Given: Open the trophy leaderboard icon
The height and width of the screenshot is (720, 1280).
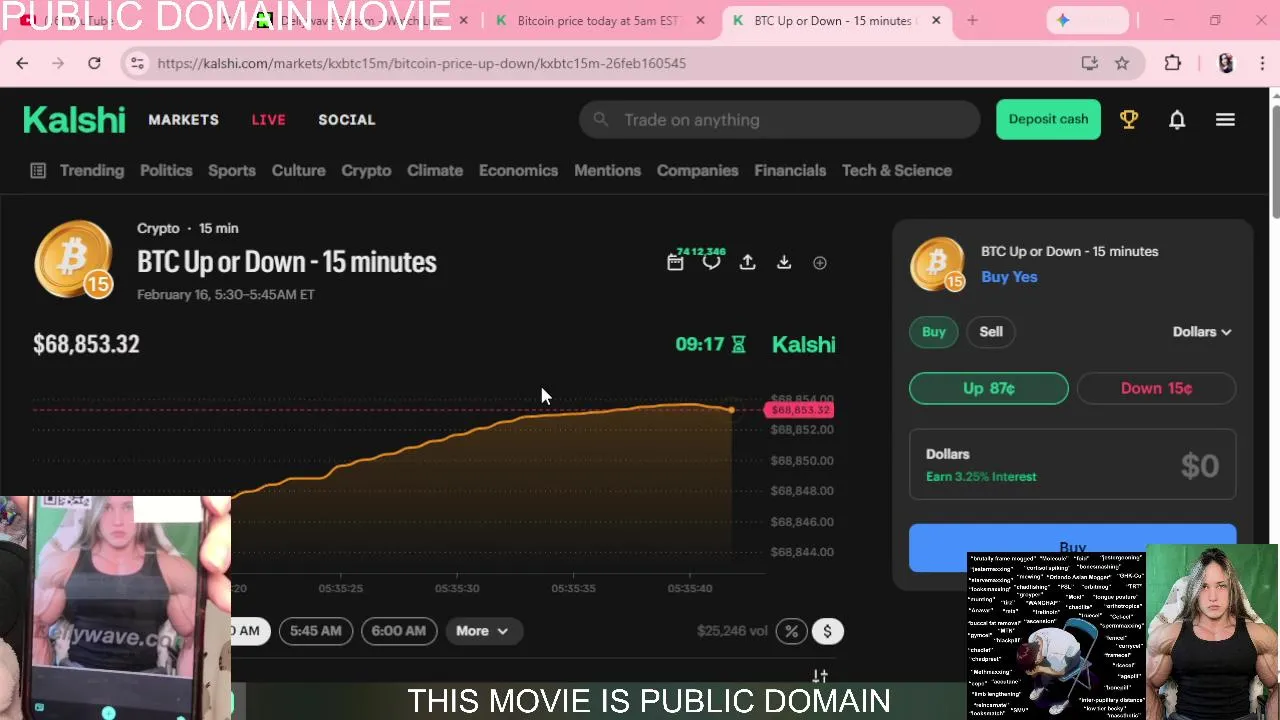Looking at the screenshot, I should click(x=1129, y=120).
